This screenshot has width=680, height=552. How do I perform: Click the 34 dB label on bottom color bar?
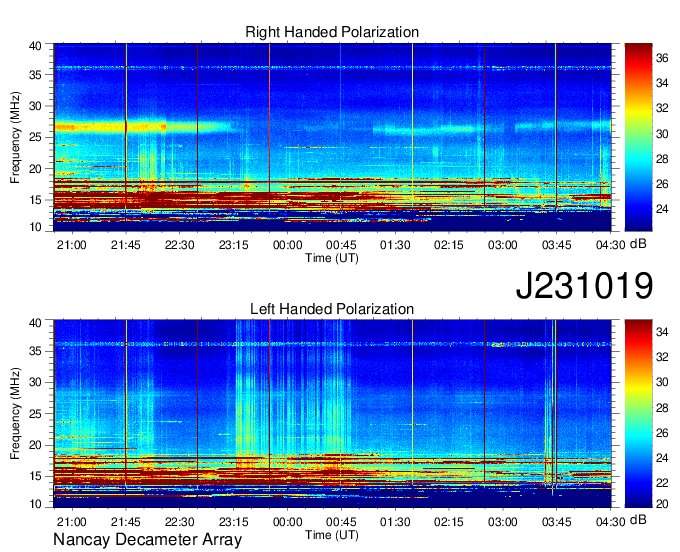[662, 333]
